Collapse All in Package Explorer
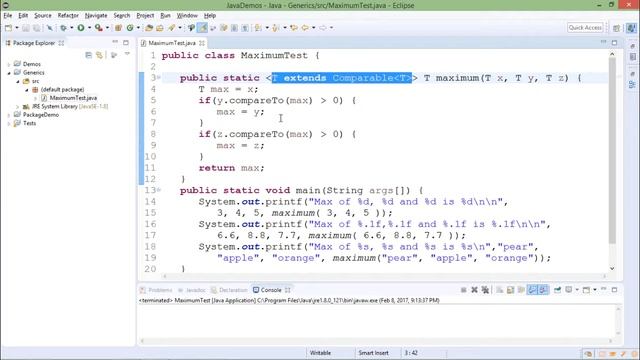This screenshot has width=640, height=360. coord(89,55)
